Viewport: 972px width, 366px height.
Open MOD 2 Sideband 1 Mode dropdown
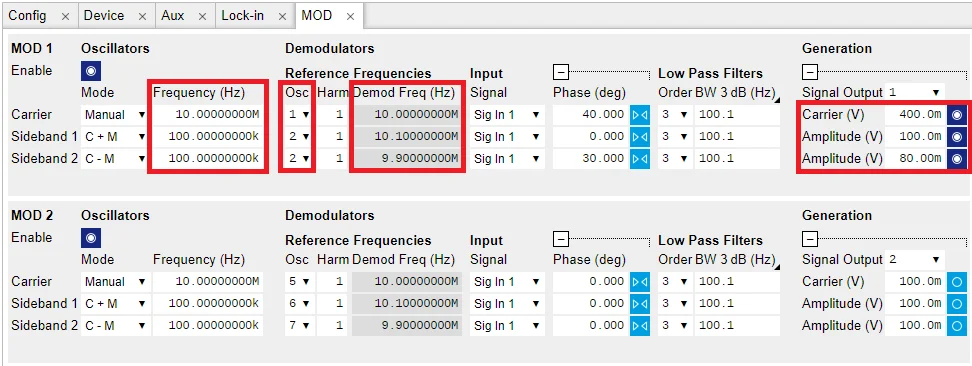115,303
